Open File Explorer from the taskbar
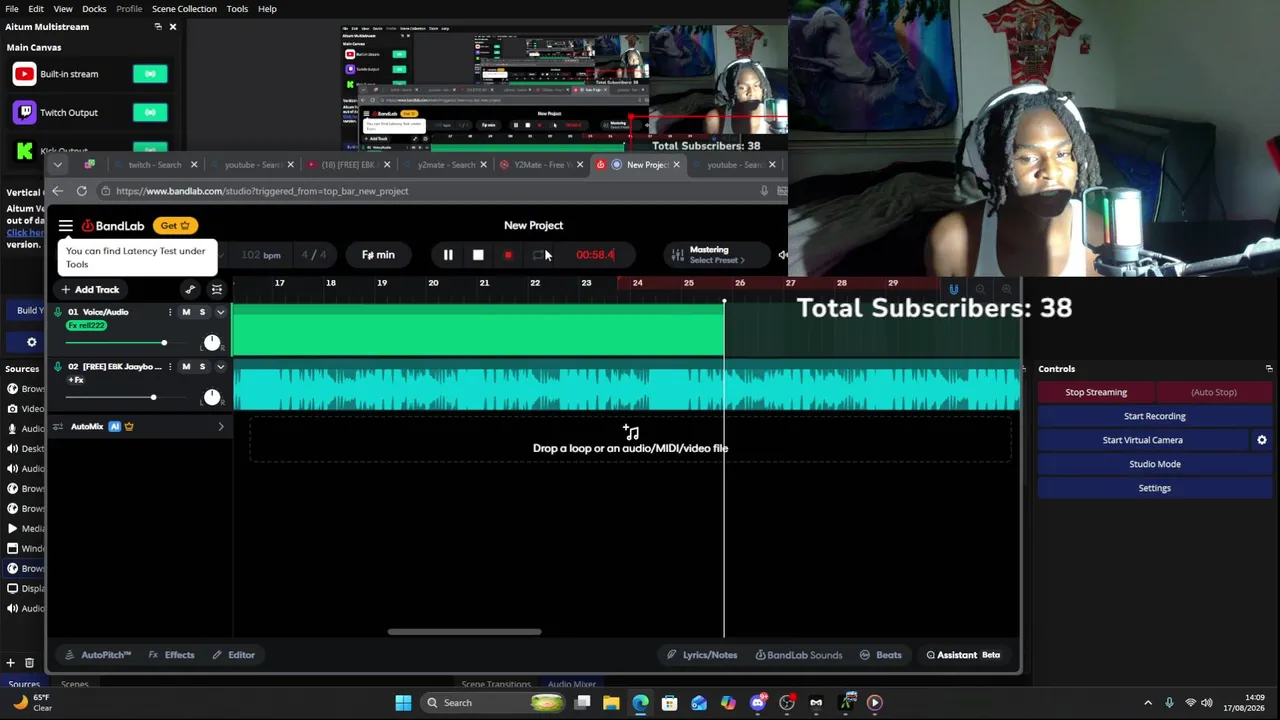The width and height of the screenshot is (1280, 720). (x=611, y=703)
